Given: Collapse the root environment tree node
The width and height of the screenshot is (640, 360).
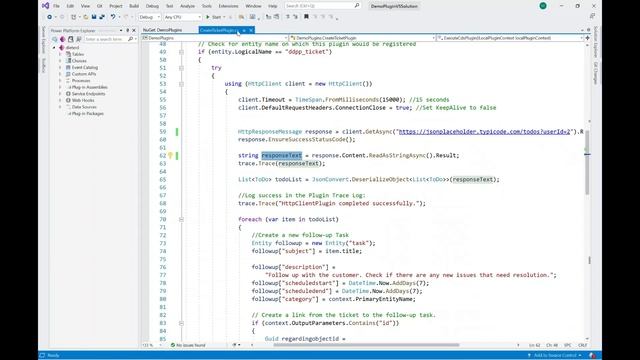Looking at the screenshot, I should pos(54,48).
